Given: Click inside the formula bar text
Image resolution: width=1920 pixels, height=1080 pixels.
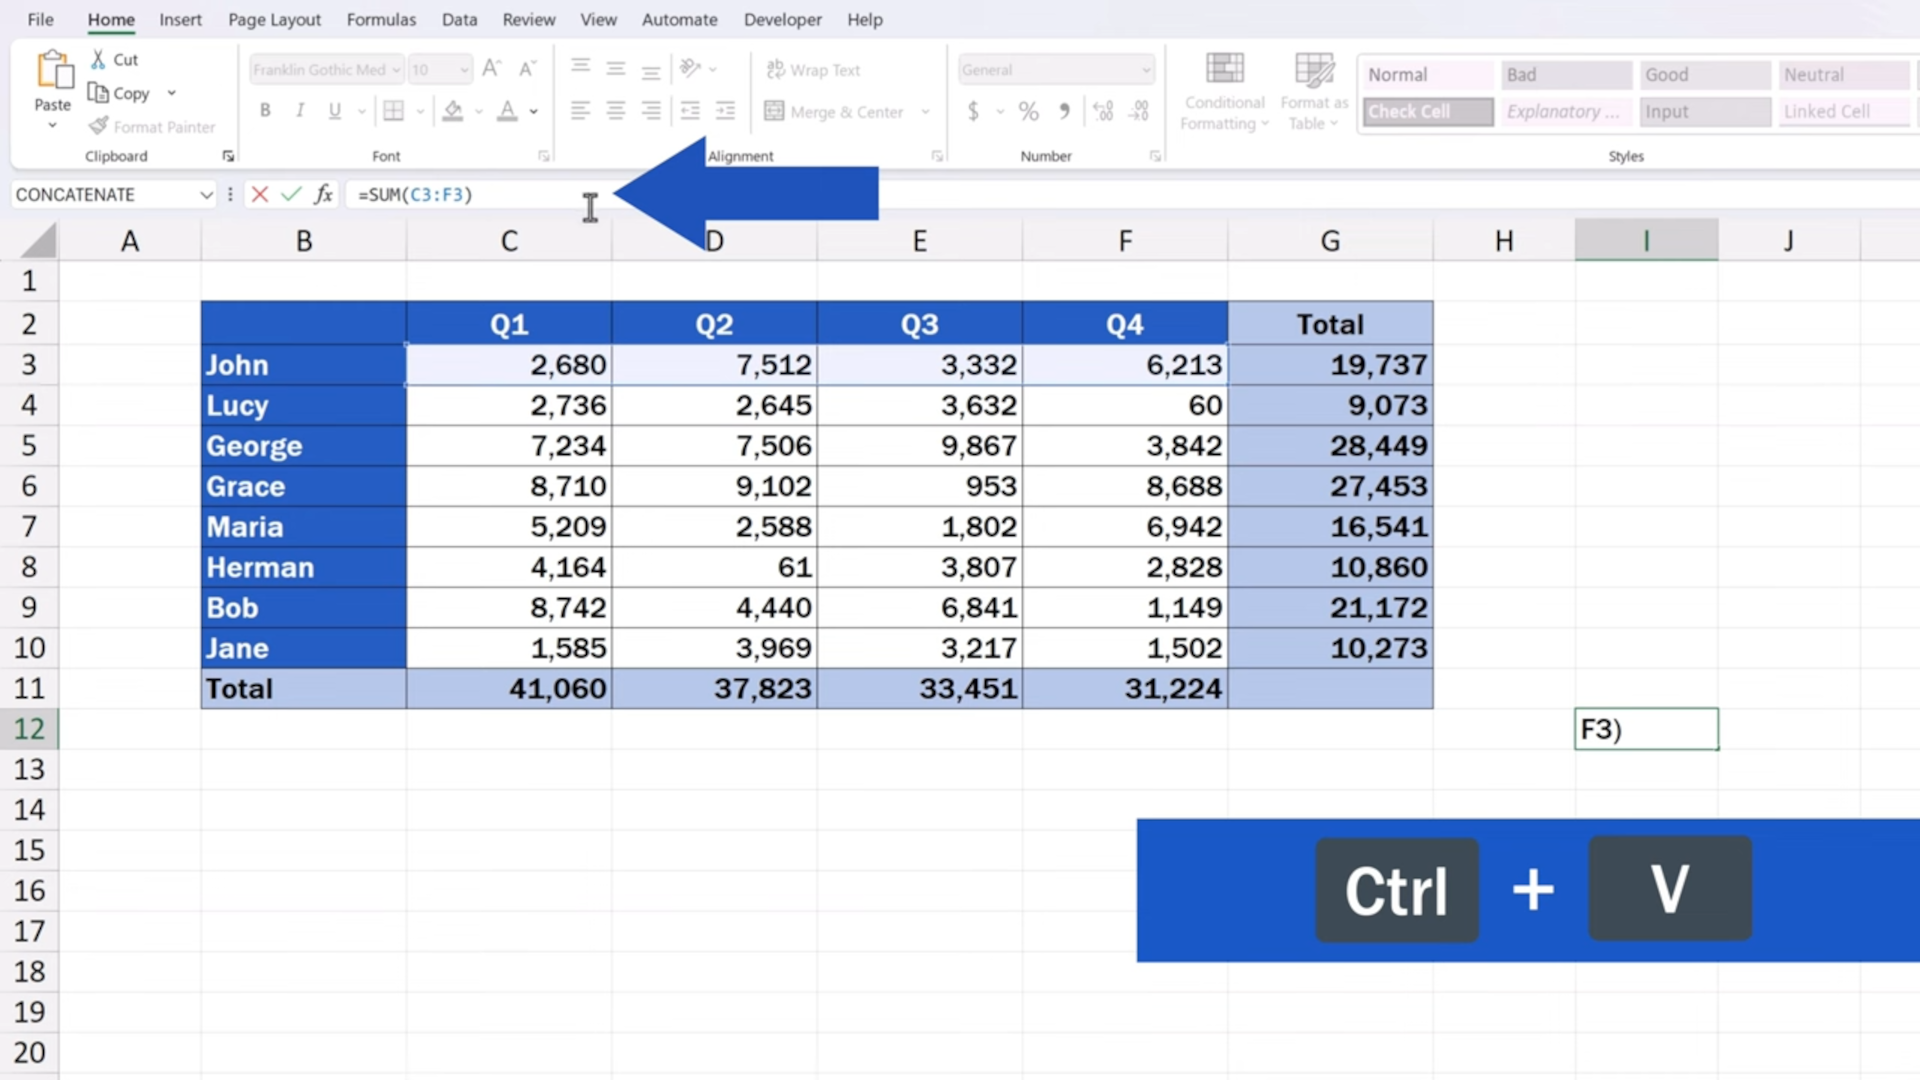Looking at the screenshot, I should pos(415,194).
